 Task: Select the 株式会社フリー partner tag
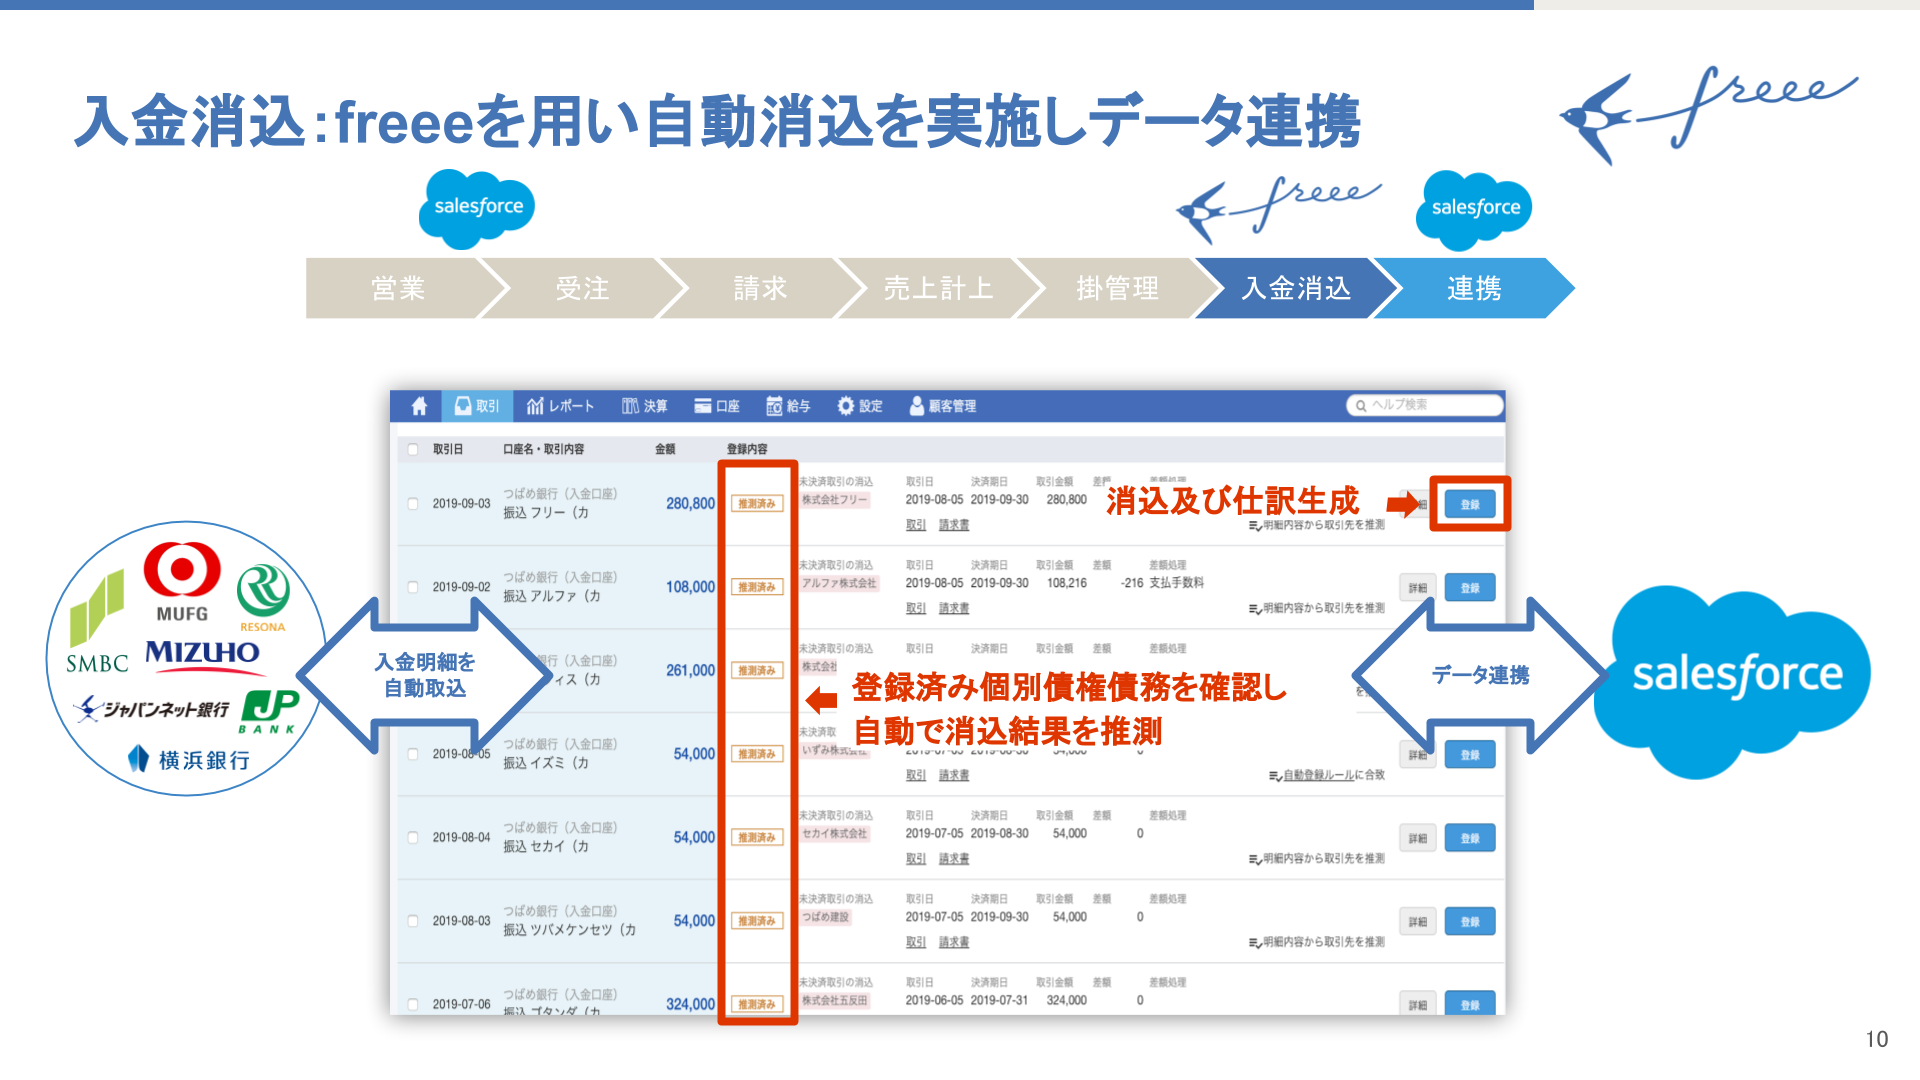835,500
